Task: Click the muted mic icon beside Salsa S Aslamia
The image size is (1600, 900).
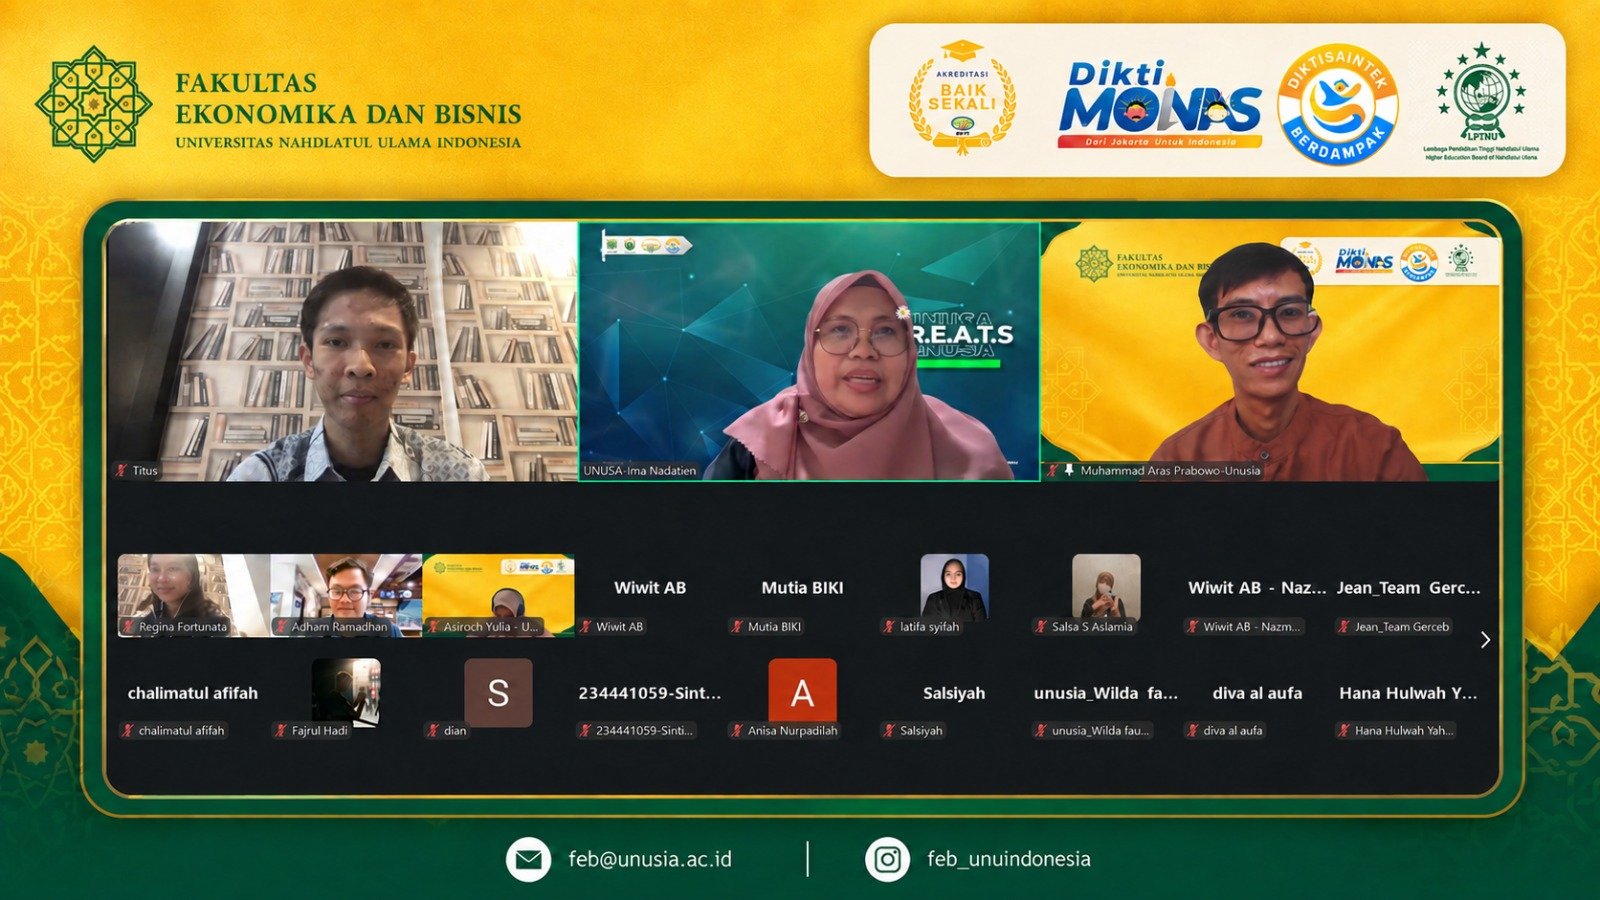Action: click(x=1041, y=627)
